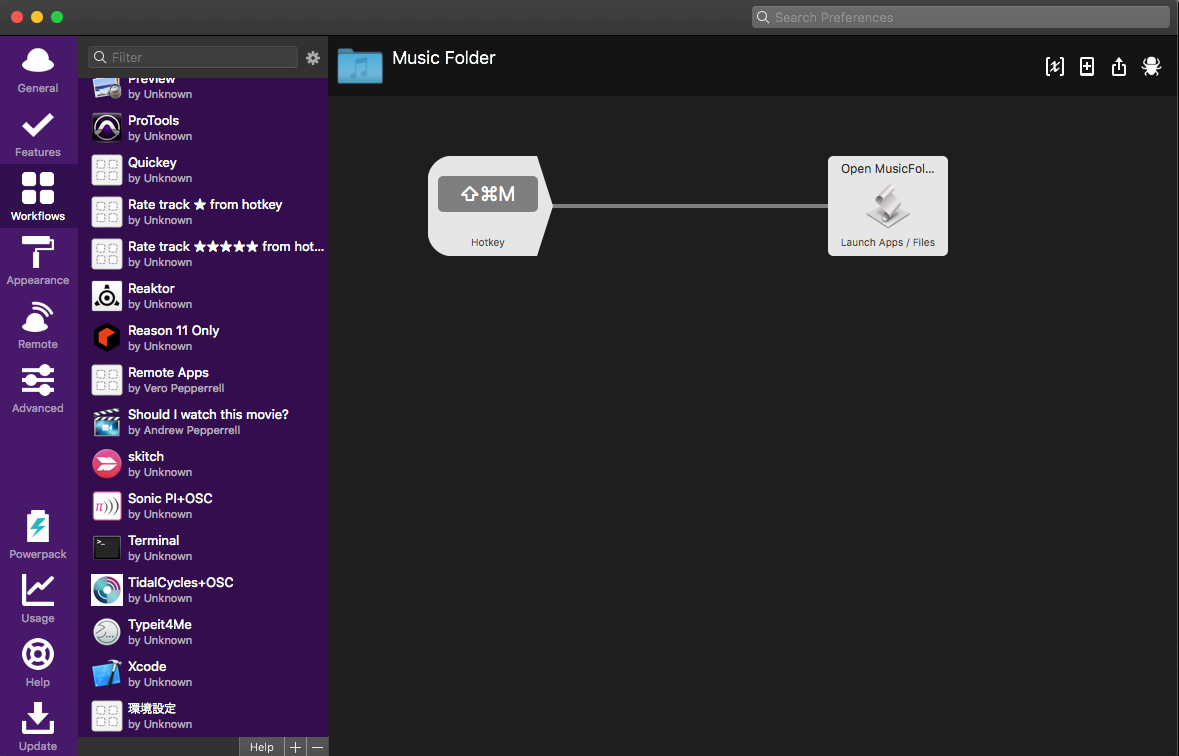This screenshot has width=1179, height=756.
Task: Open the Remote section
Action: (38, 324)
